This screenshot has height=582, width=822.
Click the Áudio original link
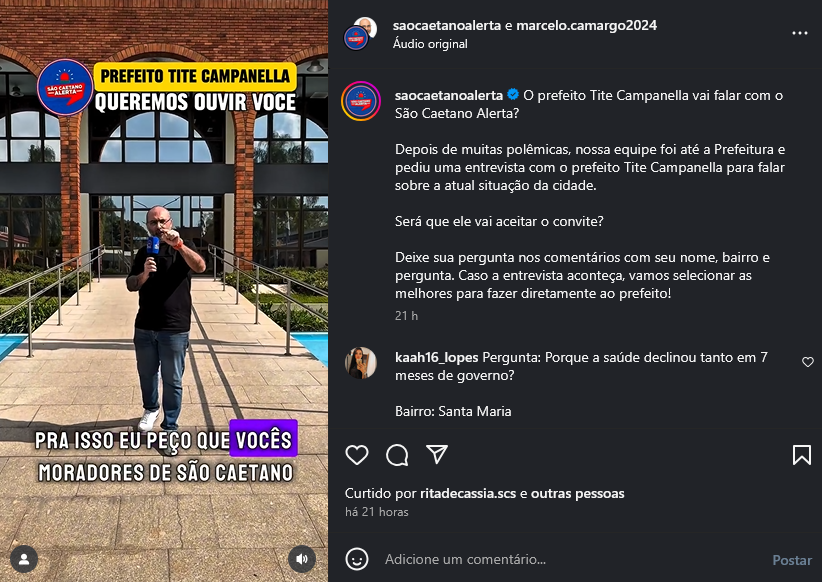click(x=430, y=44)
